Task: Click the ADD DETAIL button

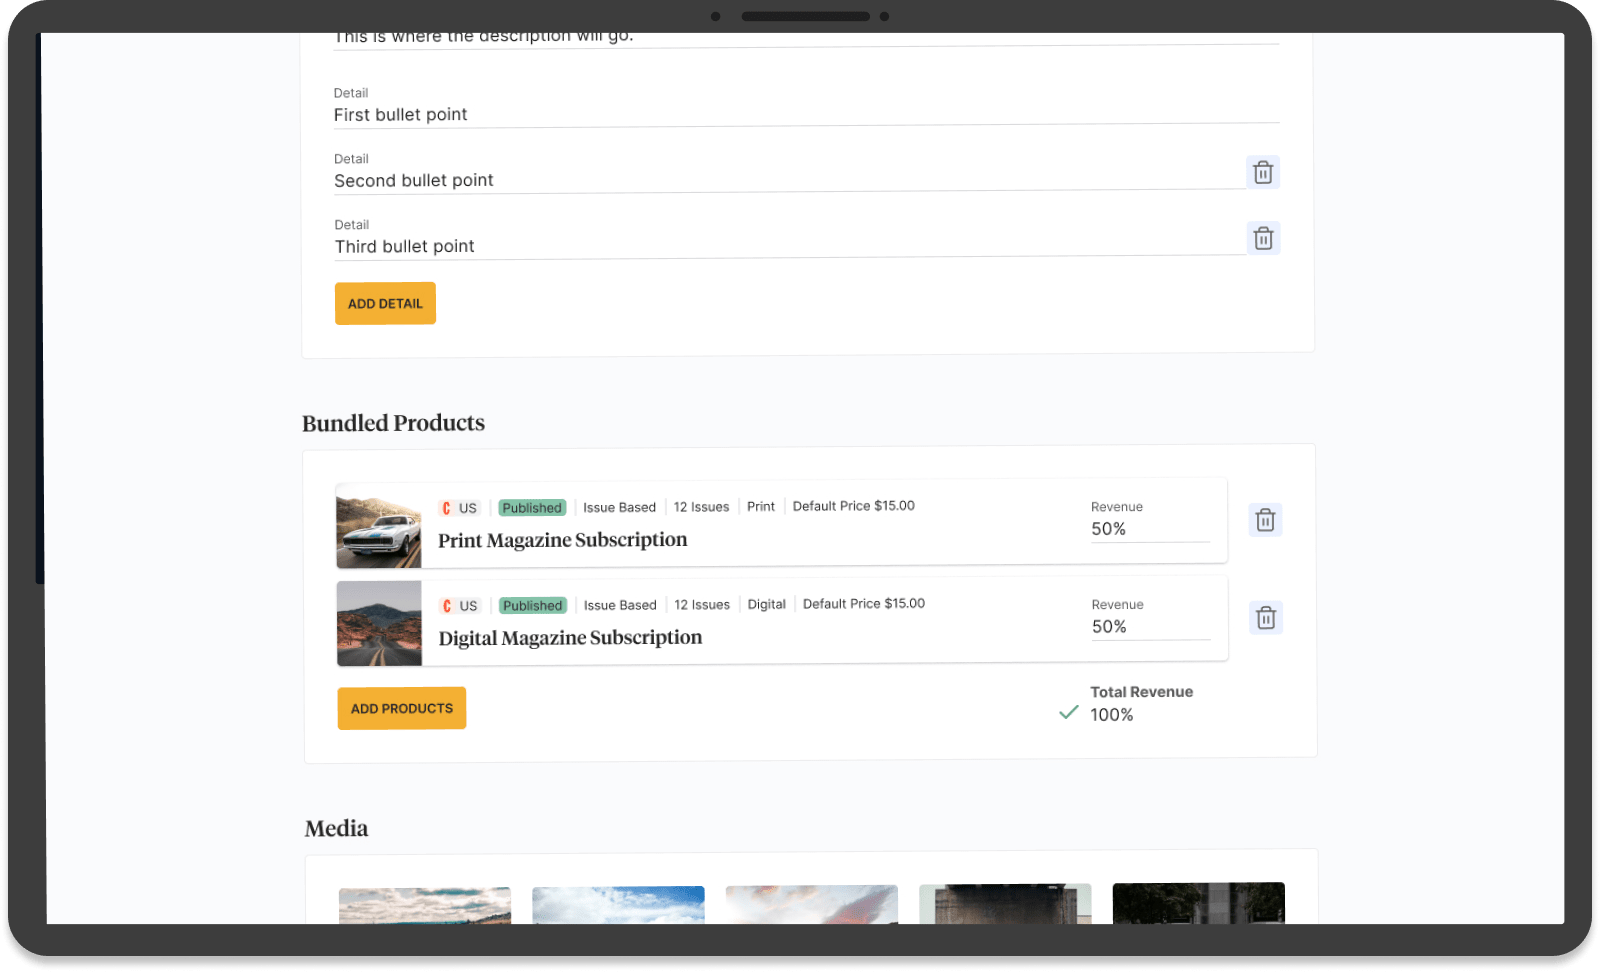Action: [x=385, y=304]
